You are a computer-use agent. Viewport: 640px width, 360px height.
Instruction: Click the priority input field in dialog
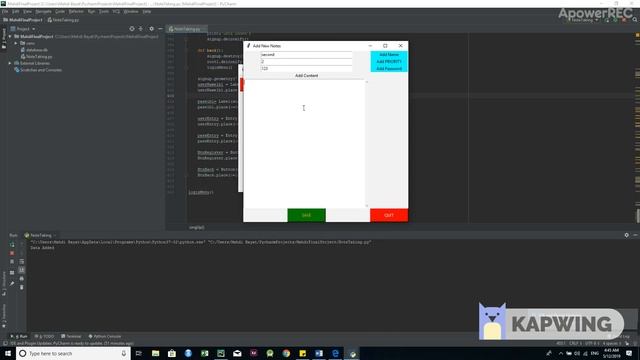pyautogui.click(x=306, y=62)
